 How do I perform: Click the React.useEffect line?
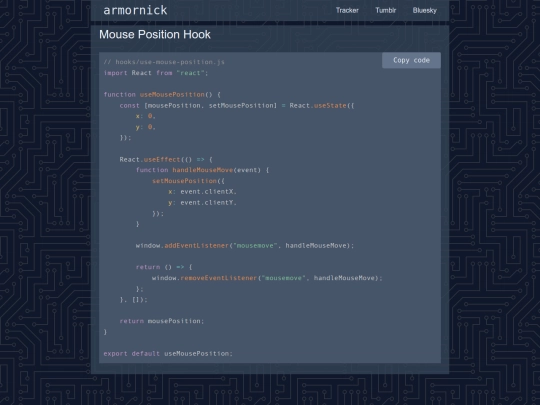pos(166,159)
